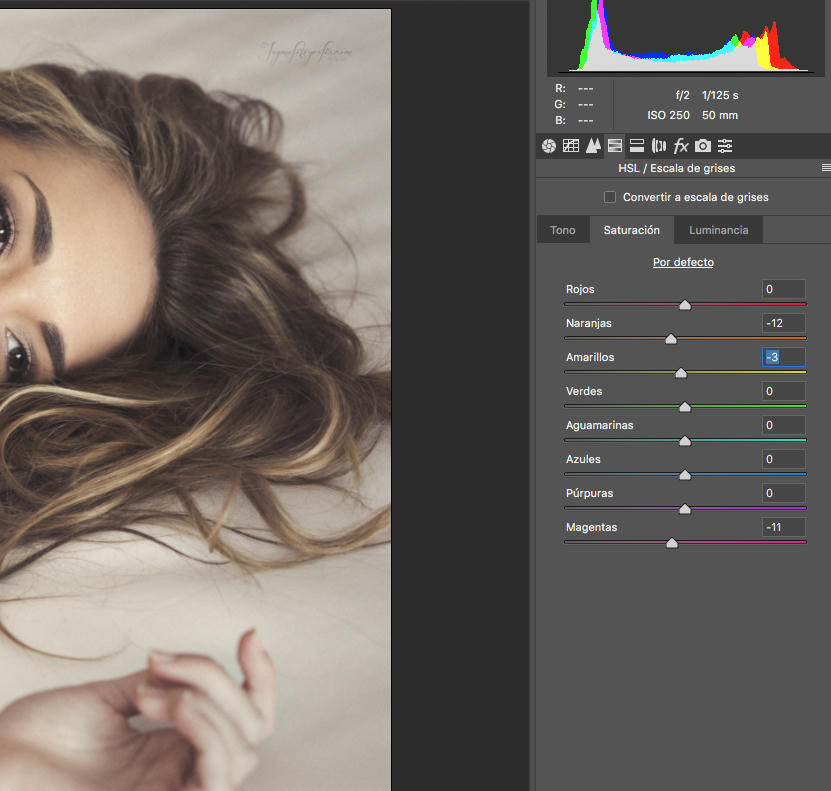Select the Saturación tab
Image resolution: width=831 pixels, height=791 pixels.
coord(632,230)
